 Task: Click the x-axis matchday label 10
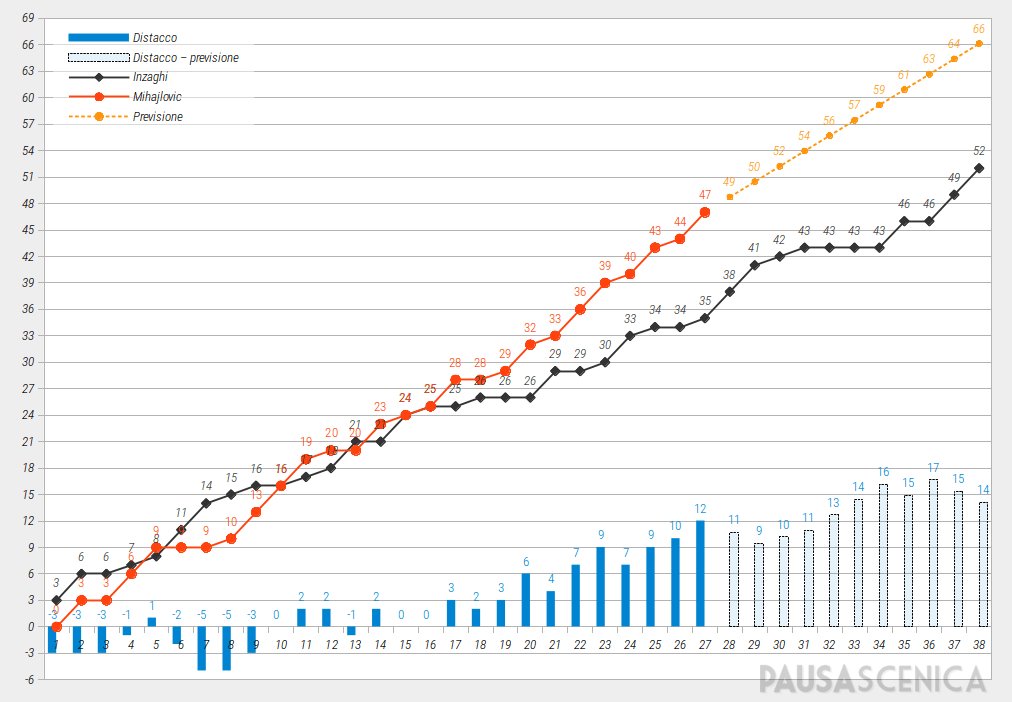tap(281, 645)
